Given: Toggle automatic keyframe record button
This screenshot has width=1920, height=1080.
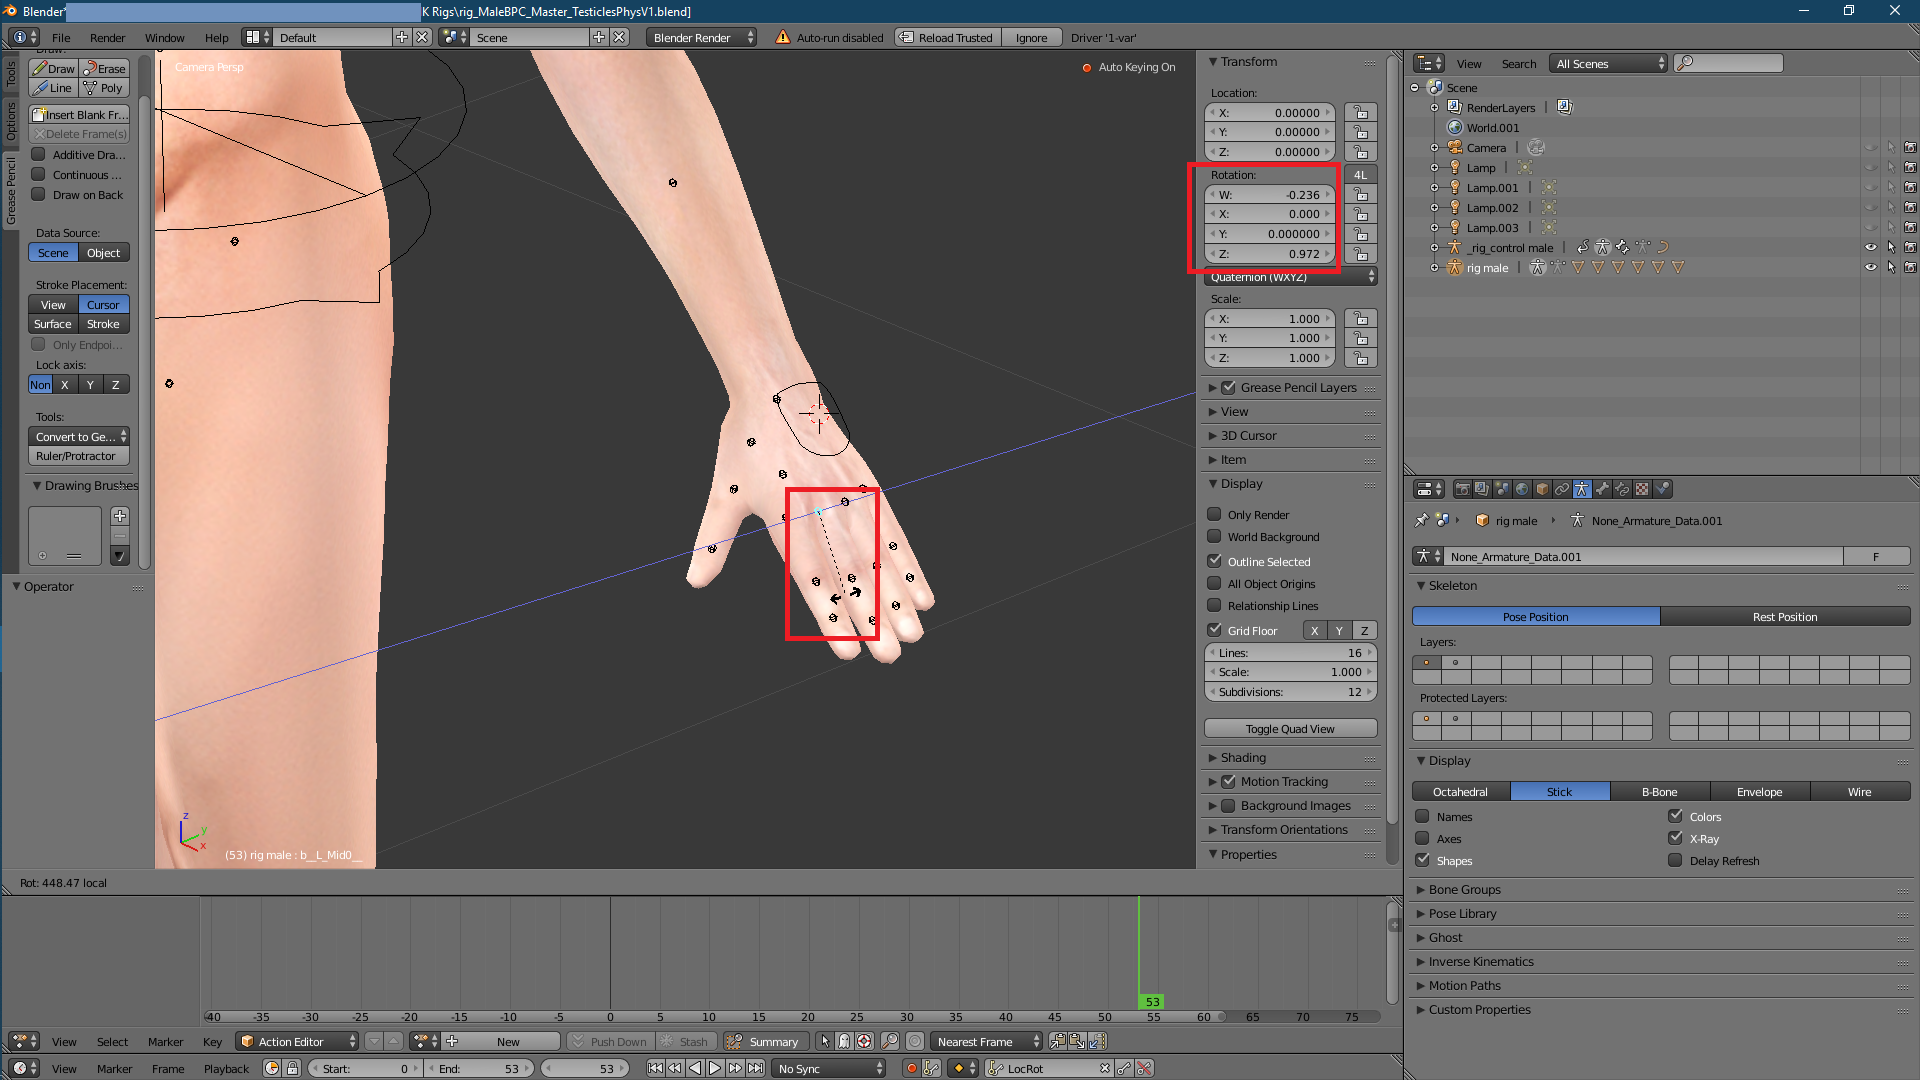Looking at the screenshot, I should [911, 1068].
